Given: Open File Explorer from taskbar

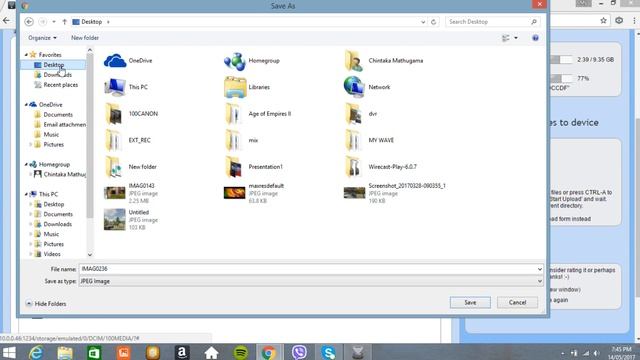Looking at the screenshot, I should [65, 352].
